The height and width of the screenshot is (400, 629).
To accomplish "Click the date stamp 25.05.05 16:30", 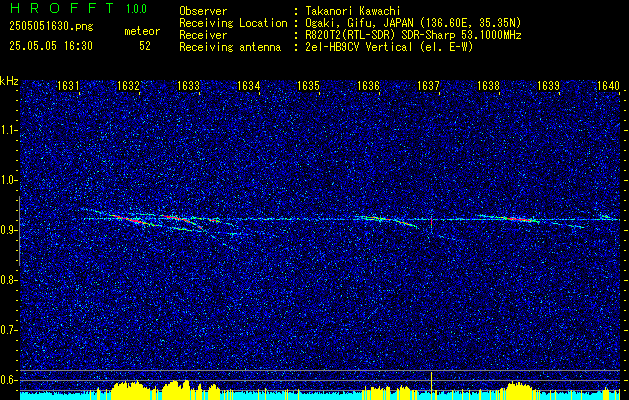I will 51,46.
